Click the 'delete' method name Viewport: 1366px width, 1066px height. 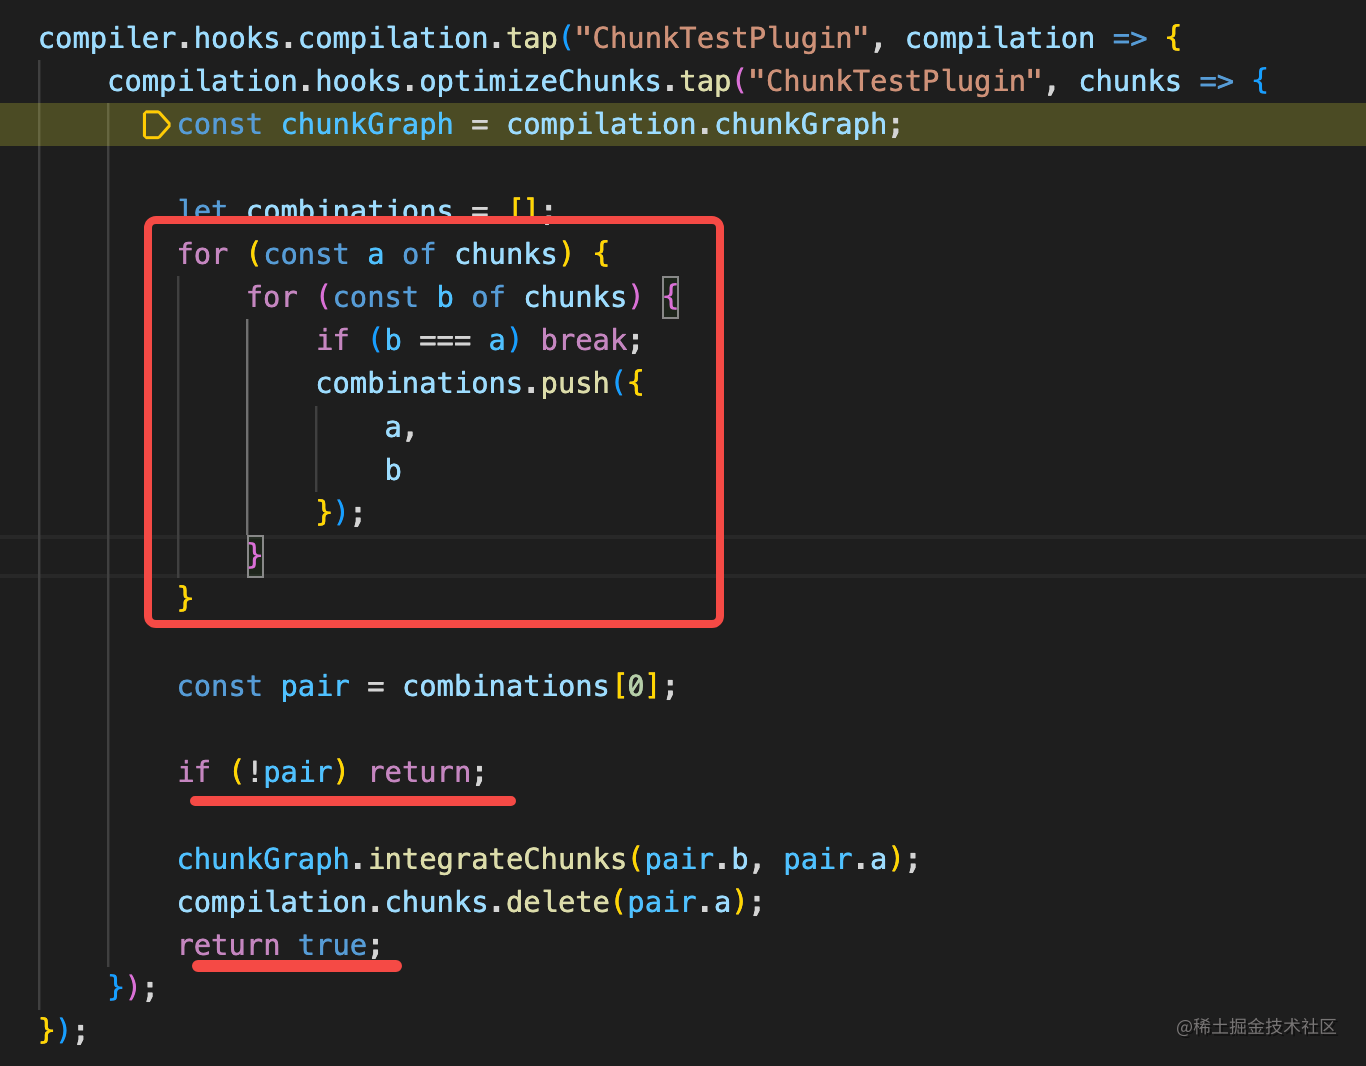[x=558, y=902]
